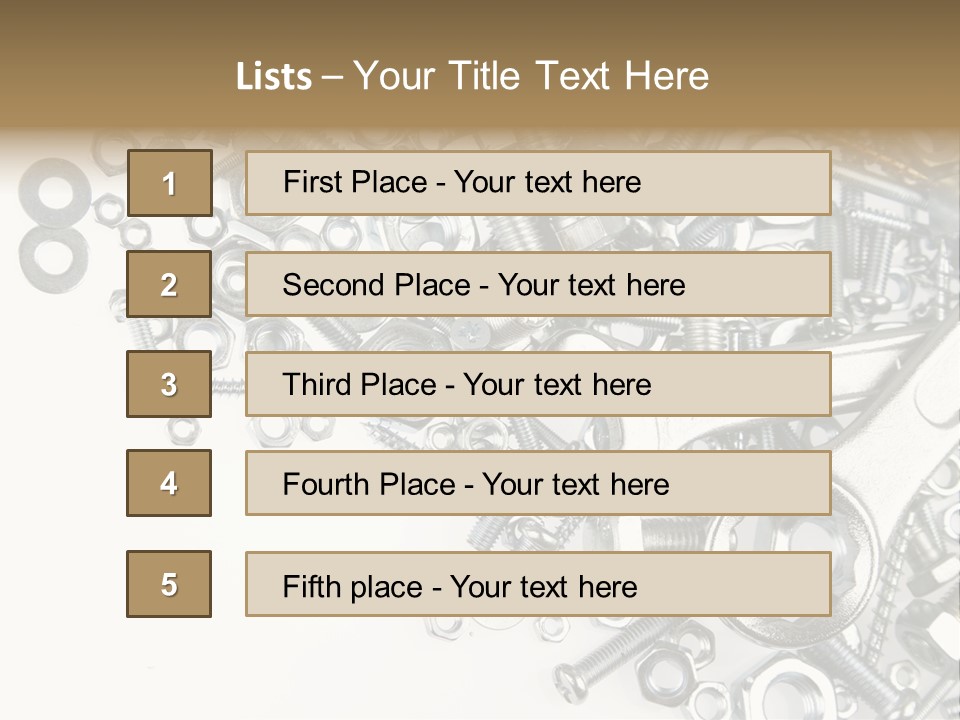Click the number 1 box

tap(169, 183)
